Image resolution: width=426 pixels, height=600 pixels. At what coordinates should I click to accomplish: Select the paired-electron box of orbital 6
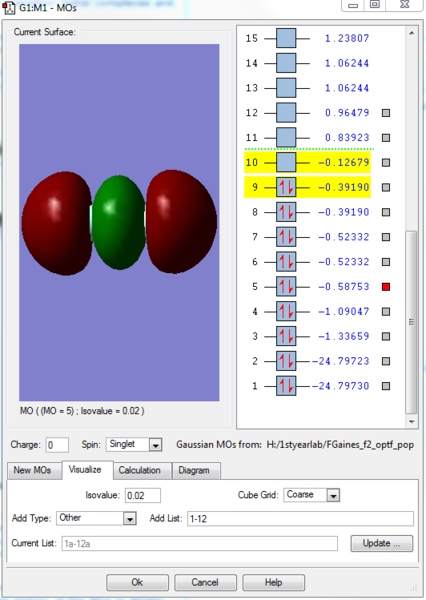tap(286, 262)
